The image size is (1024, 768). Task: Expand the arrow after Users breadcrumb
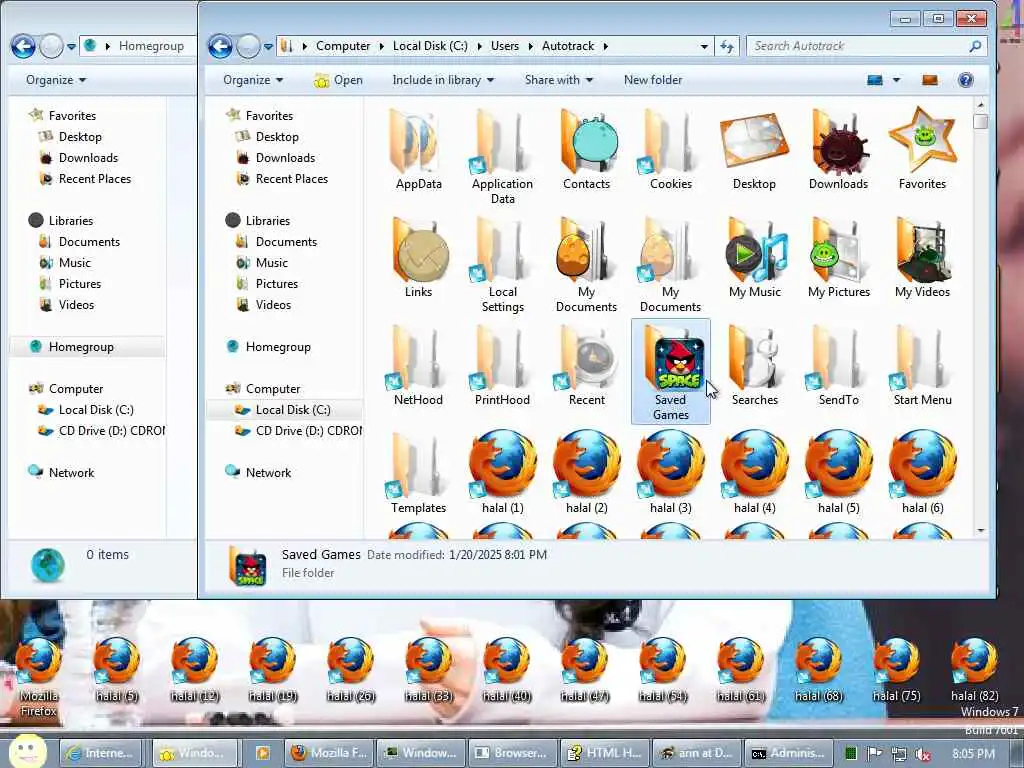pos(530,46)
